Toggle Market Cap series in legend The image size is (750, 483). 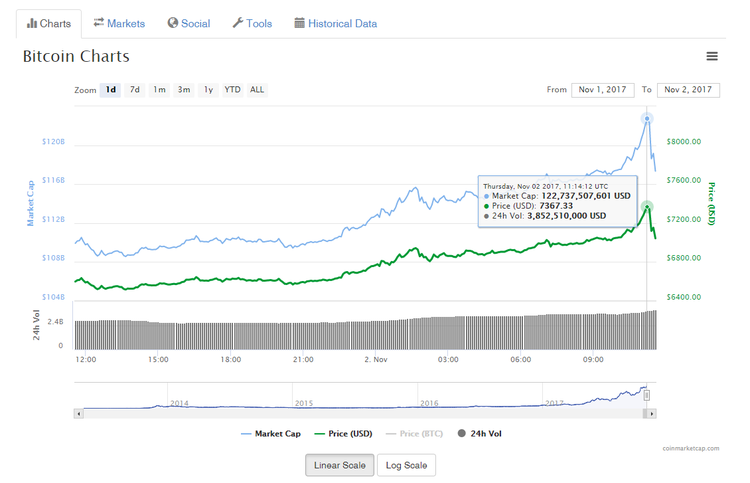point(270,434)
